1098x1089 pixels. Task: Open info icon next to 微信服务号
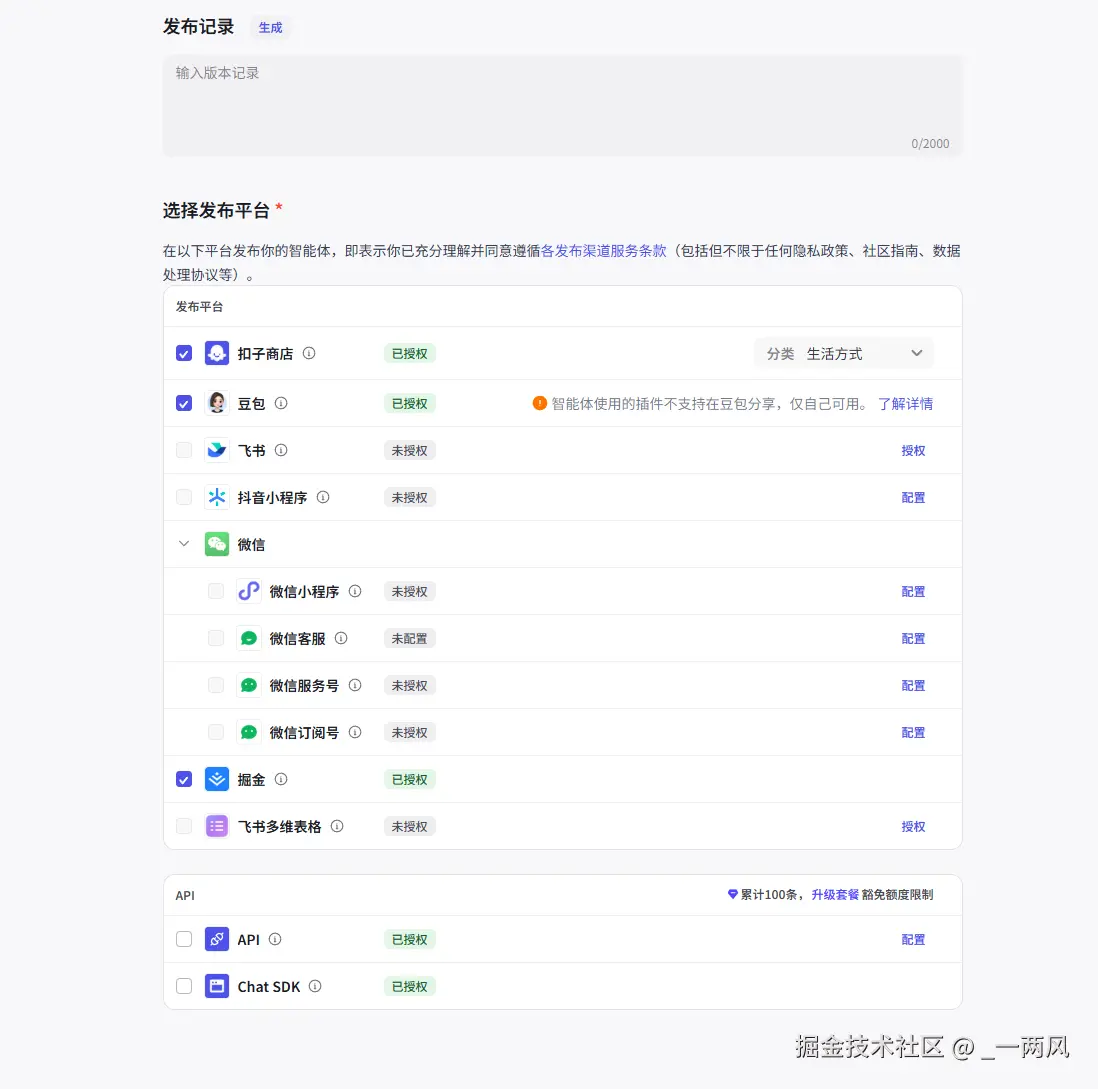[355, 685]
